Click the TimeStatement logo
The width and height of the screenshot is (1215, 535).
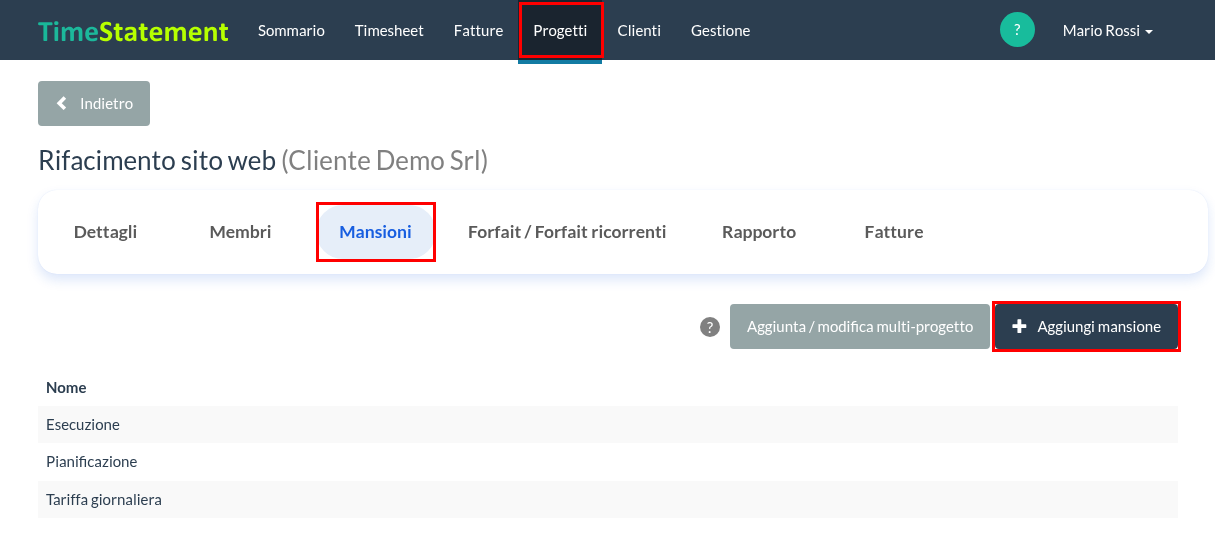point(133,31)
